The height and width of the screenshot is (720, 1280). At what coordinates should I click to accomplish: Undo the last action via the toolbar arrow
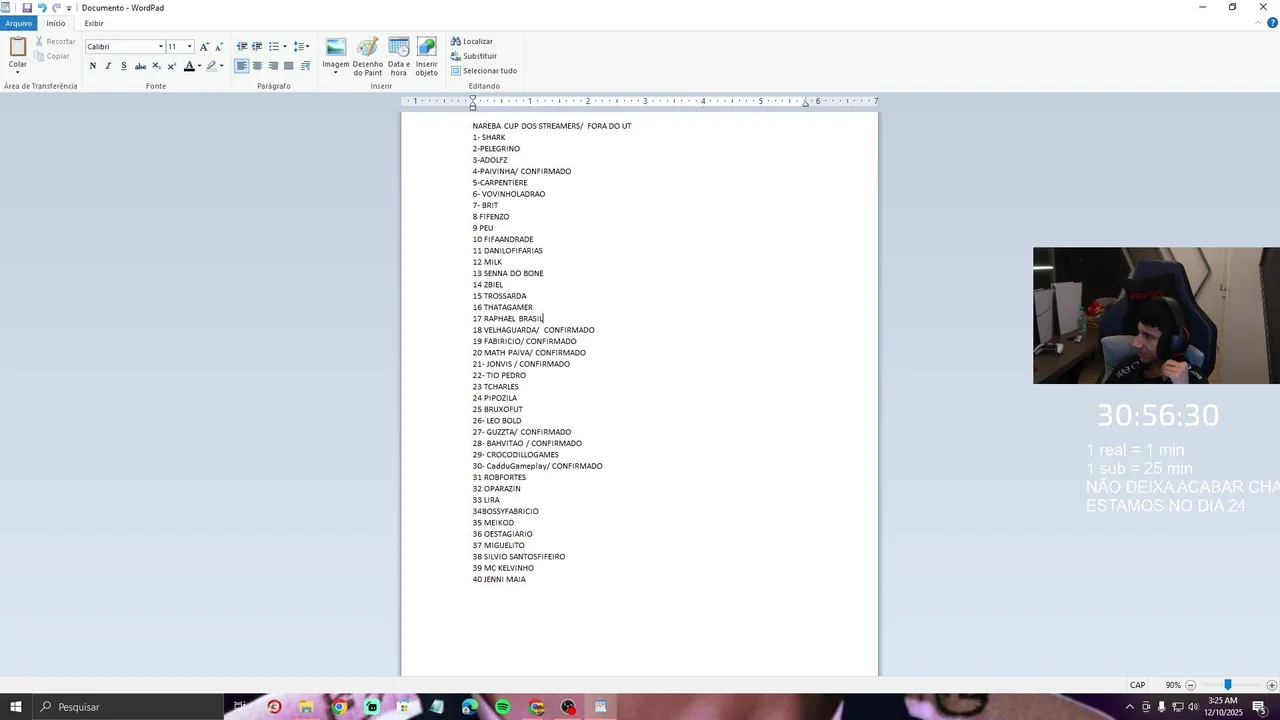(42, 7)
